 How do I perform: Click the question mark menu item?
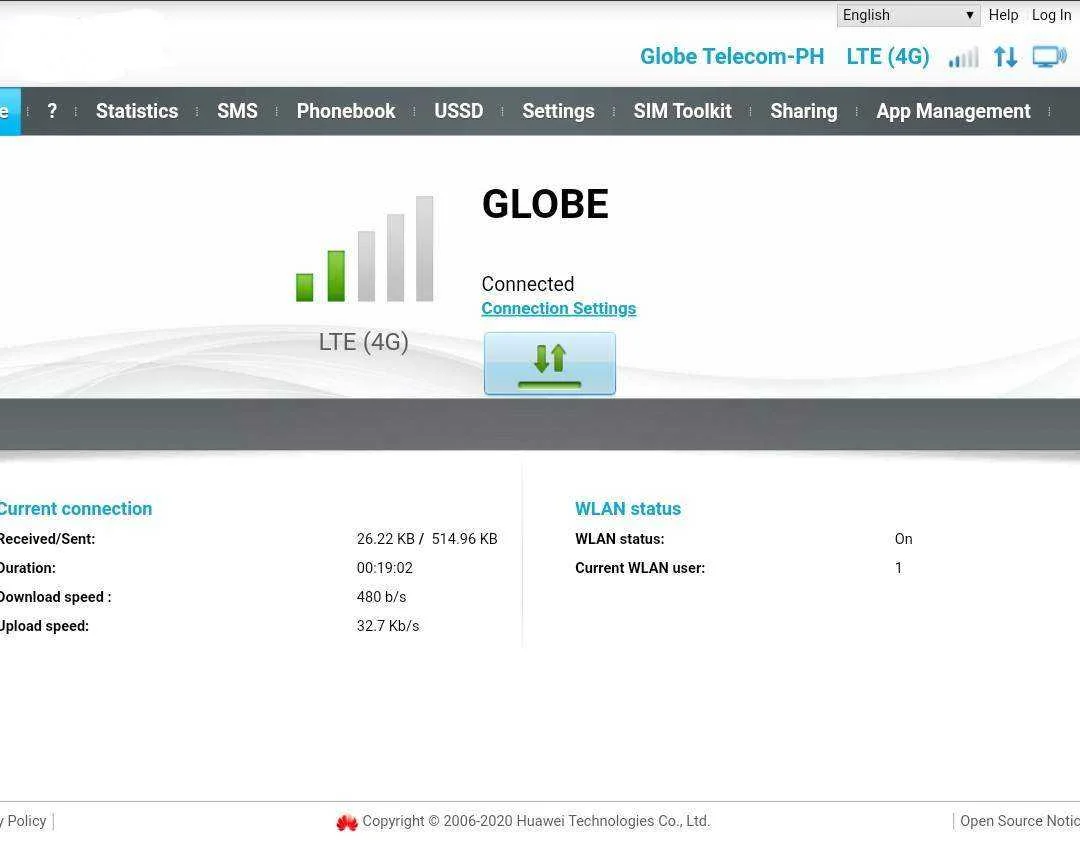point(52,111)
